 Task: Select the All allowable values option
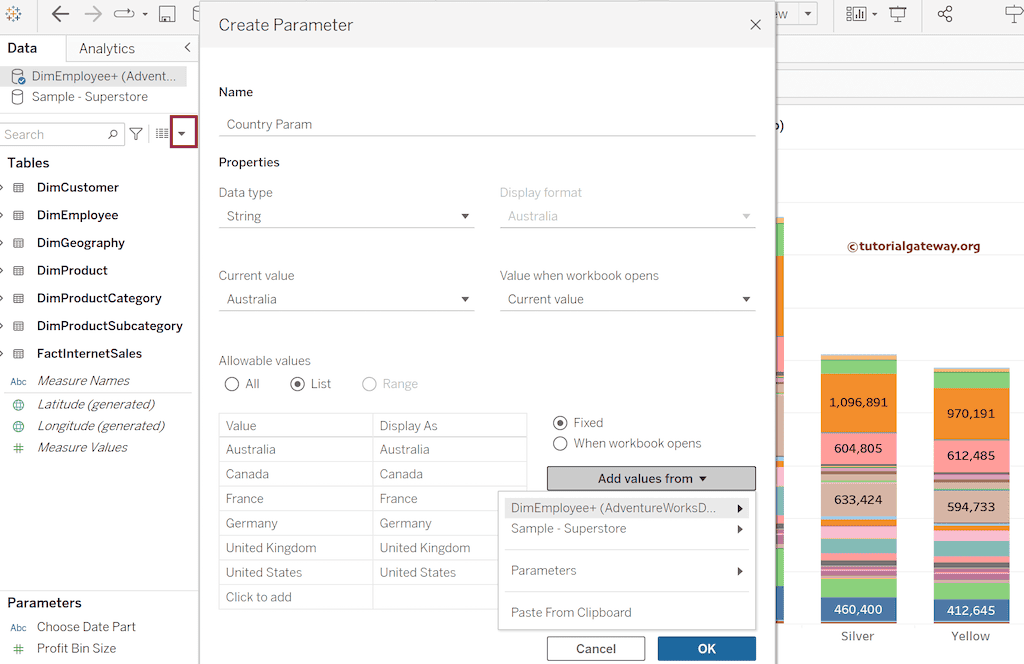(232, 384)
